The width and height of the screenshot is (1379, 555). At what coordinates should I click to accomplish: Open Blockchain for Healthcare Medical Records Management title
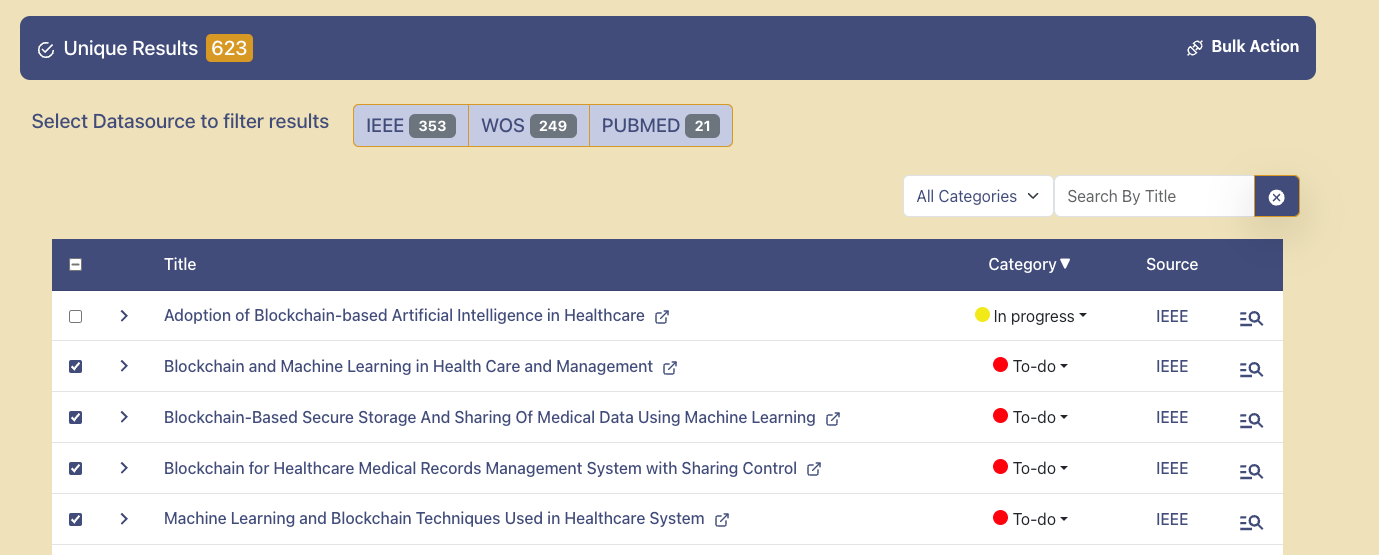(480, 469)
